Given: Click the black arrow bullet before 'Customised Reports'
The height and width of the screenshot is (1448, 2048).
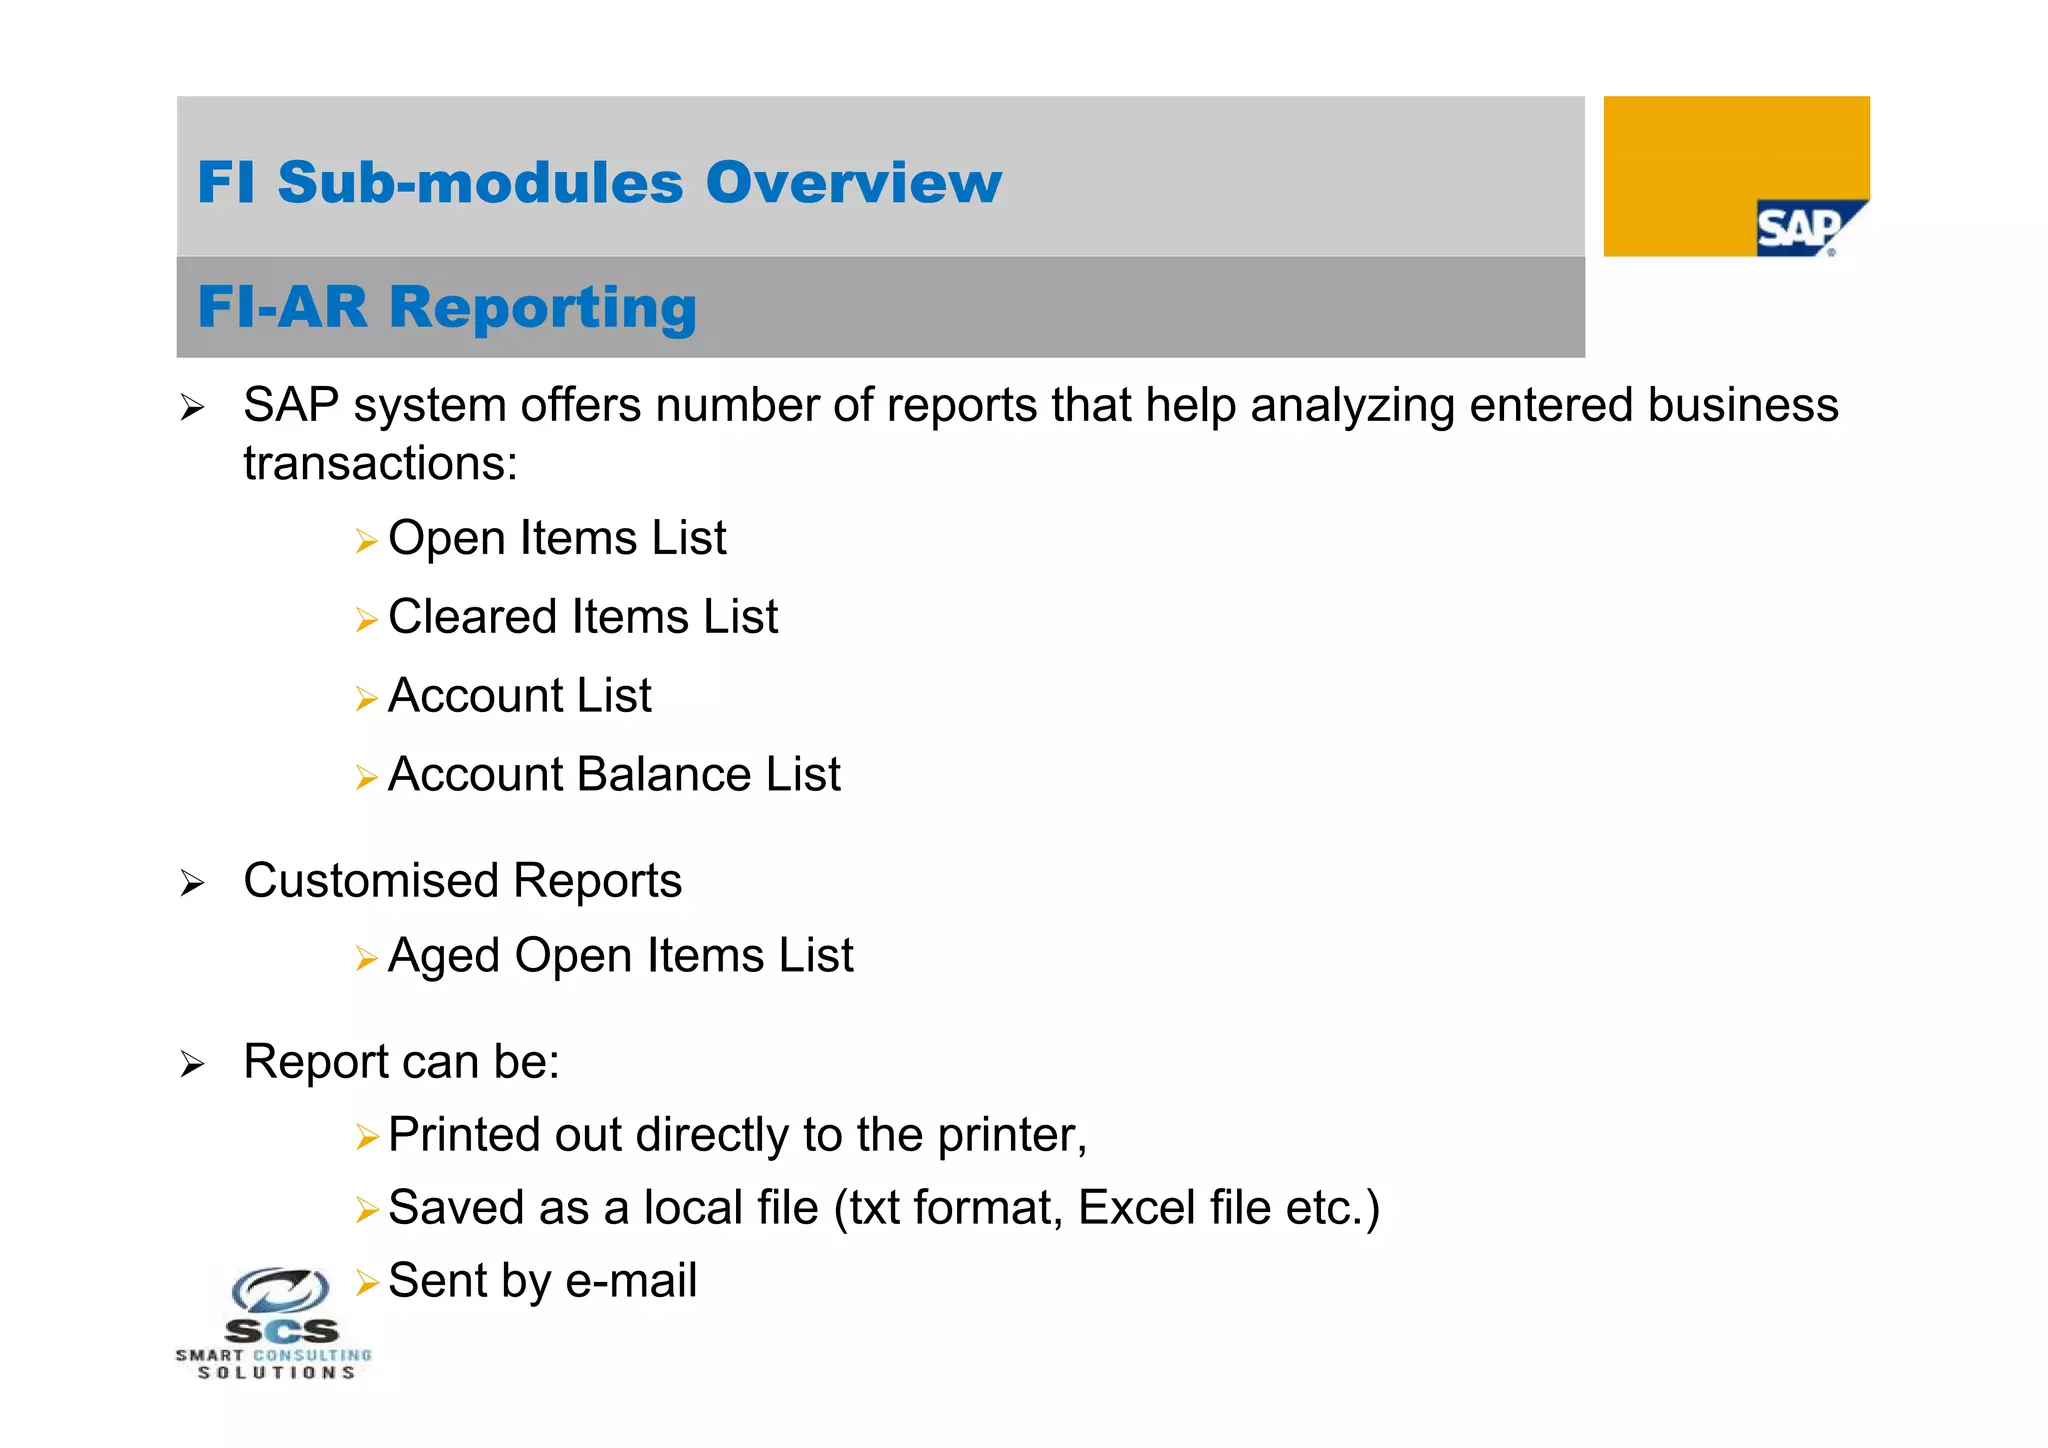Looking at the screenshot, I should [x=192, y=884].
